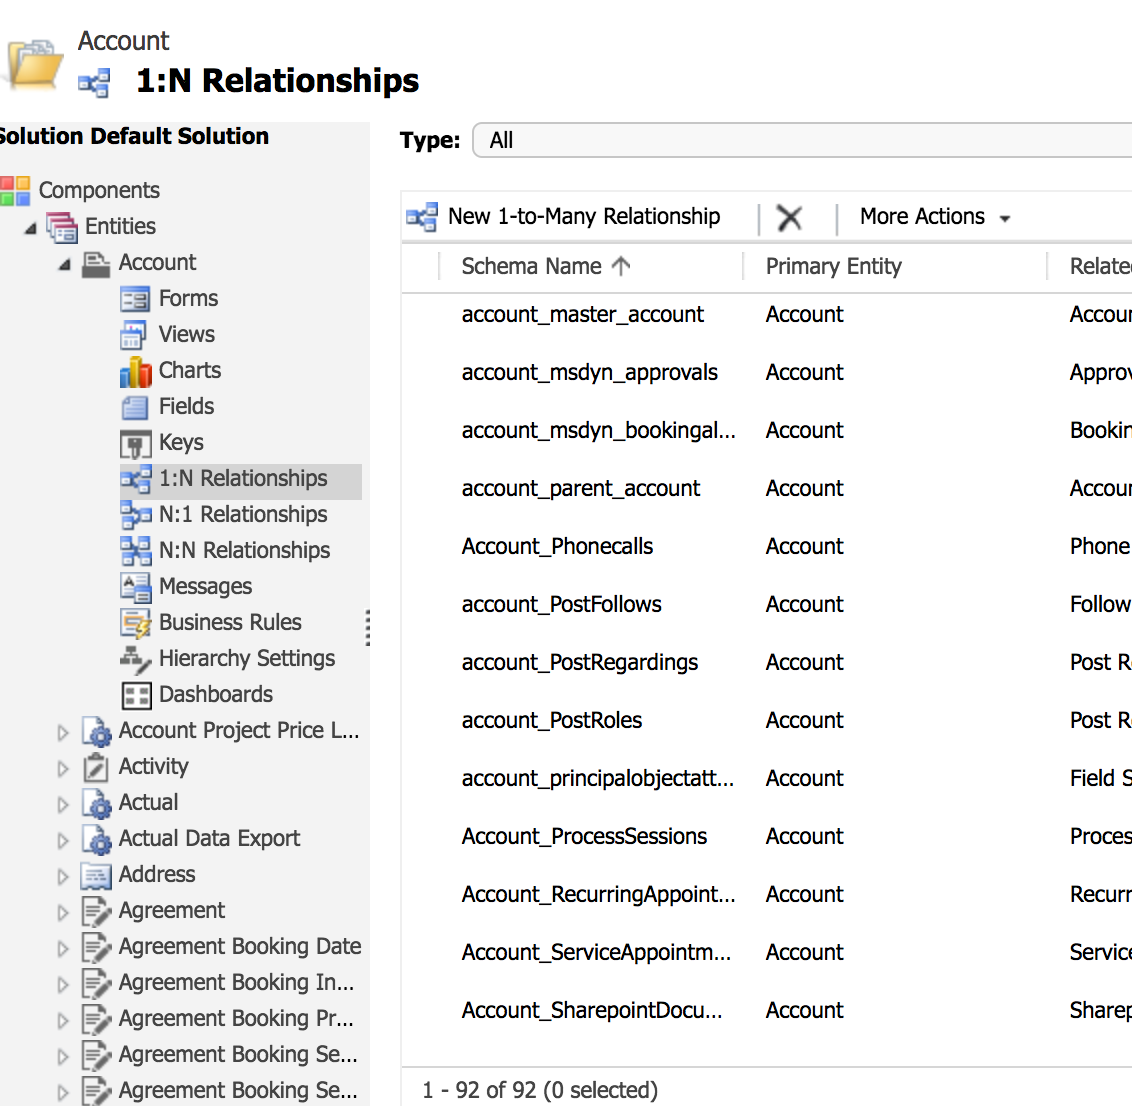Expand the Agreement entity node

click(63, 913)
